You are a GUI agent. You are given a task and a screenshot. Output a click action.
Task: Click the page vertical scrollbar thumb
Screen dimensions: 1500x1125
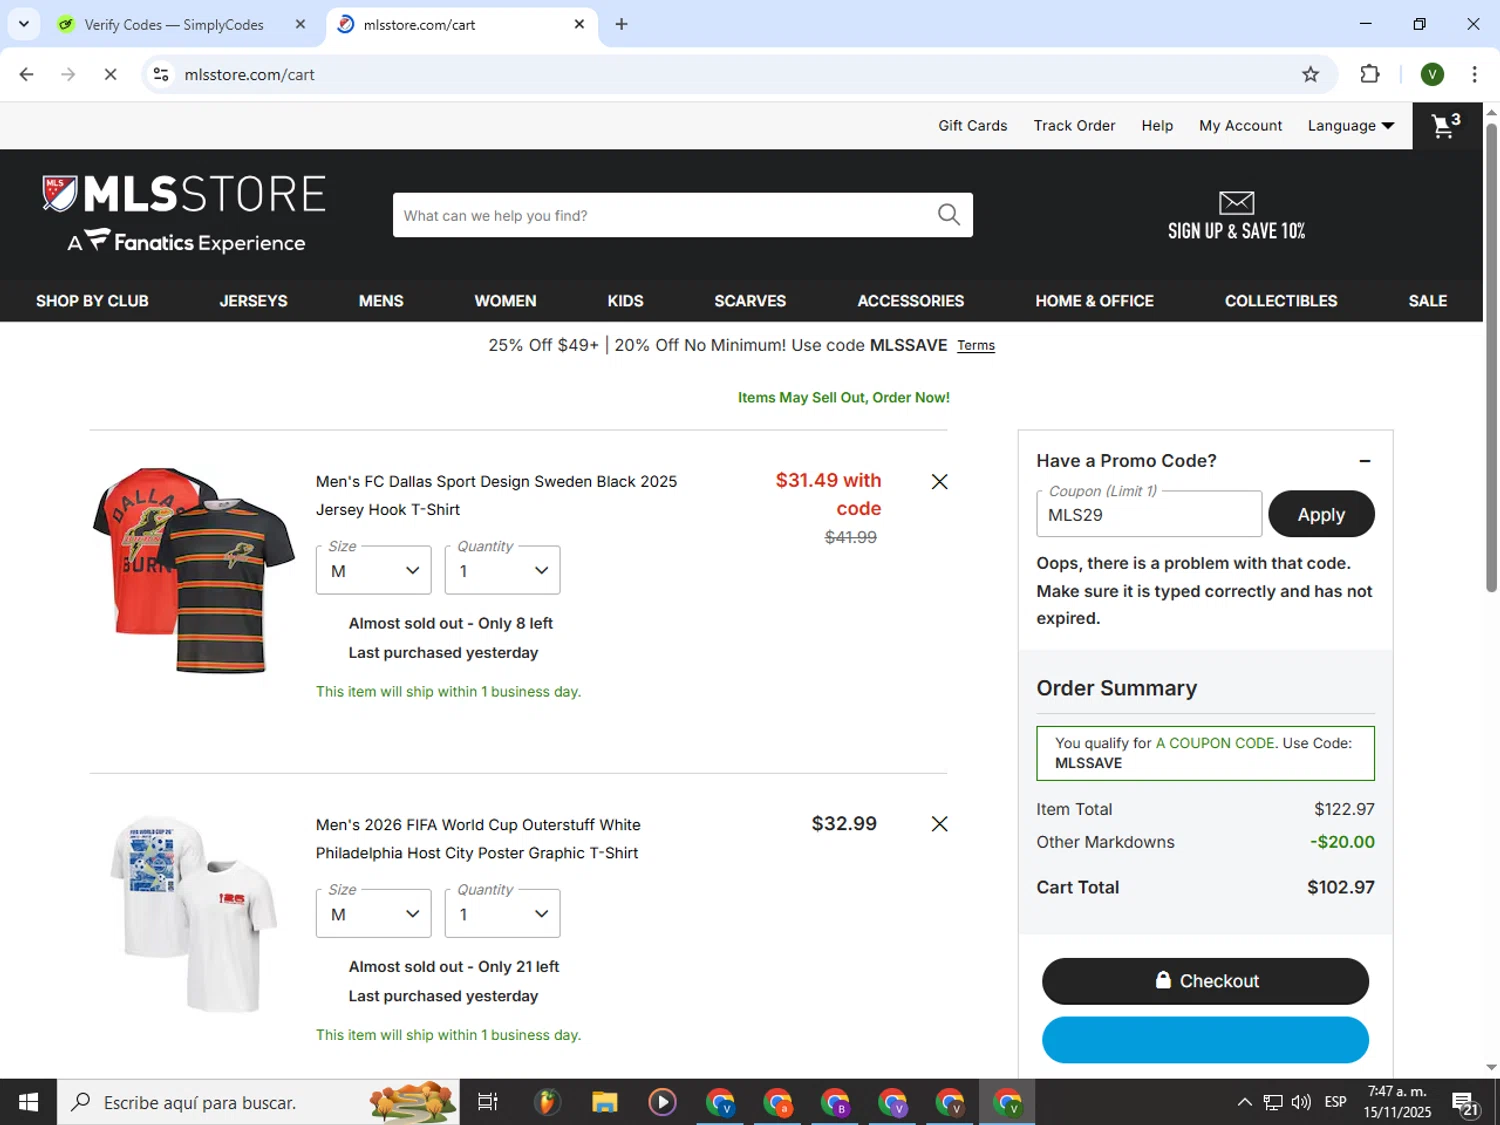(x=1491, y=356)
